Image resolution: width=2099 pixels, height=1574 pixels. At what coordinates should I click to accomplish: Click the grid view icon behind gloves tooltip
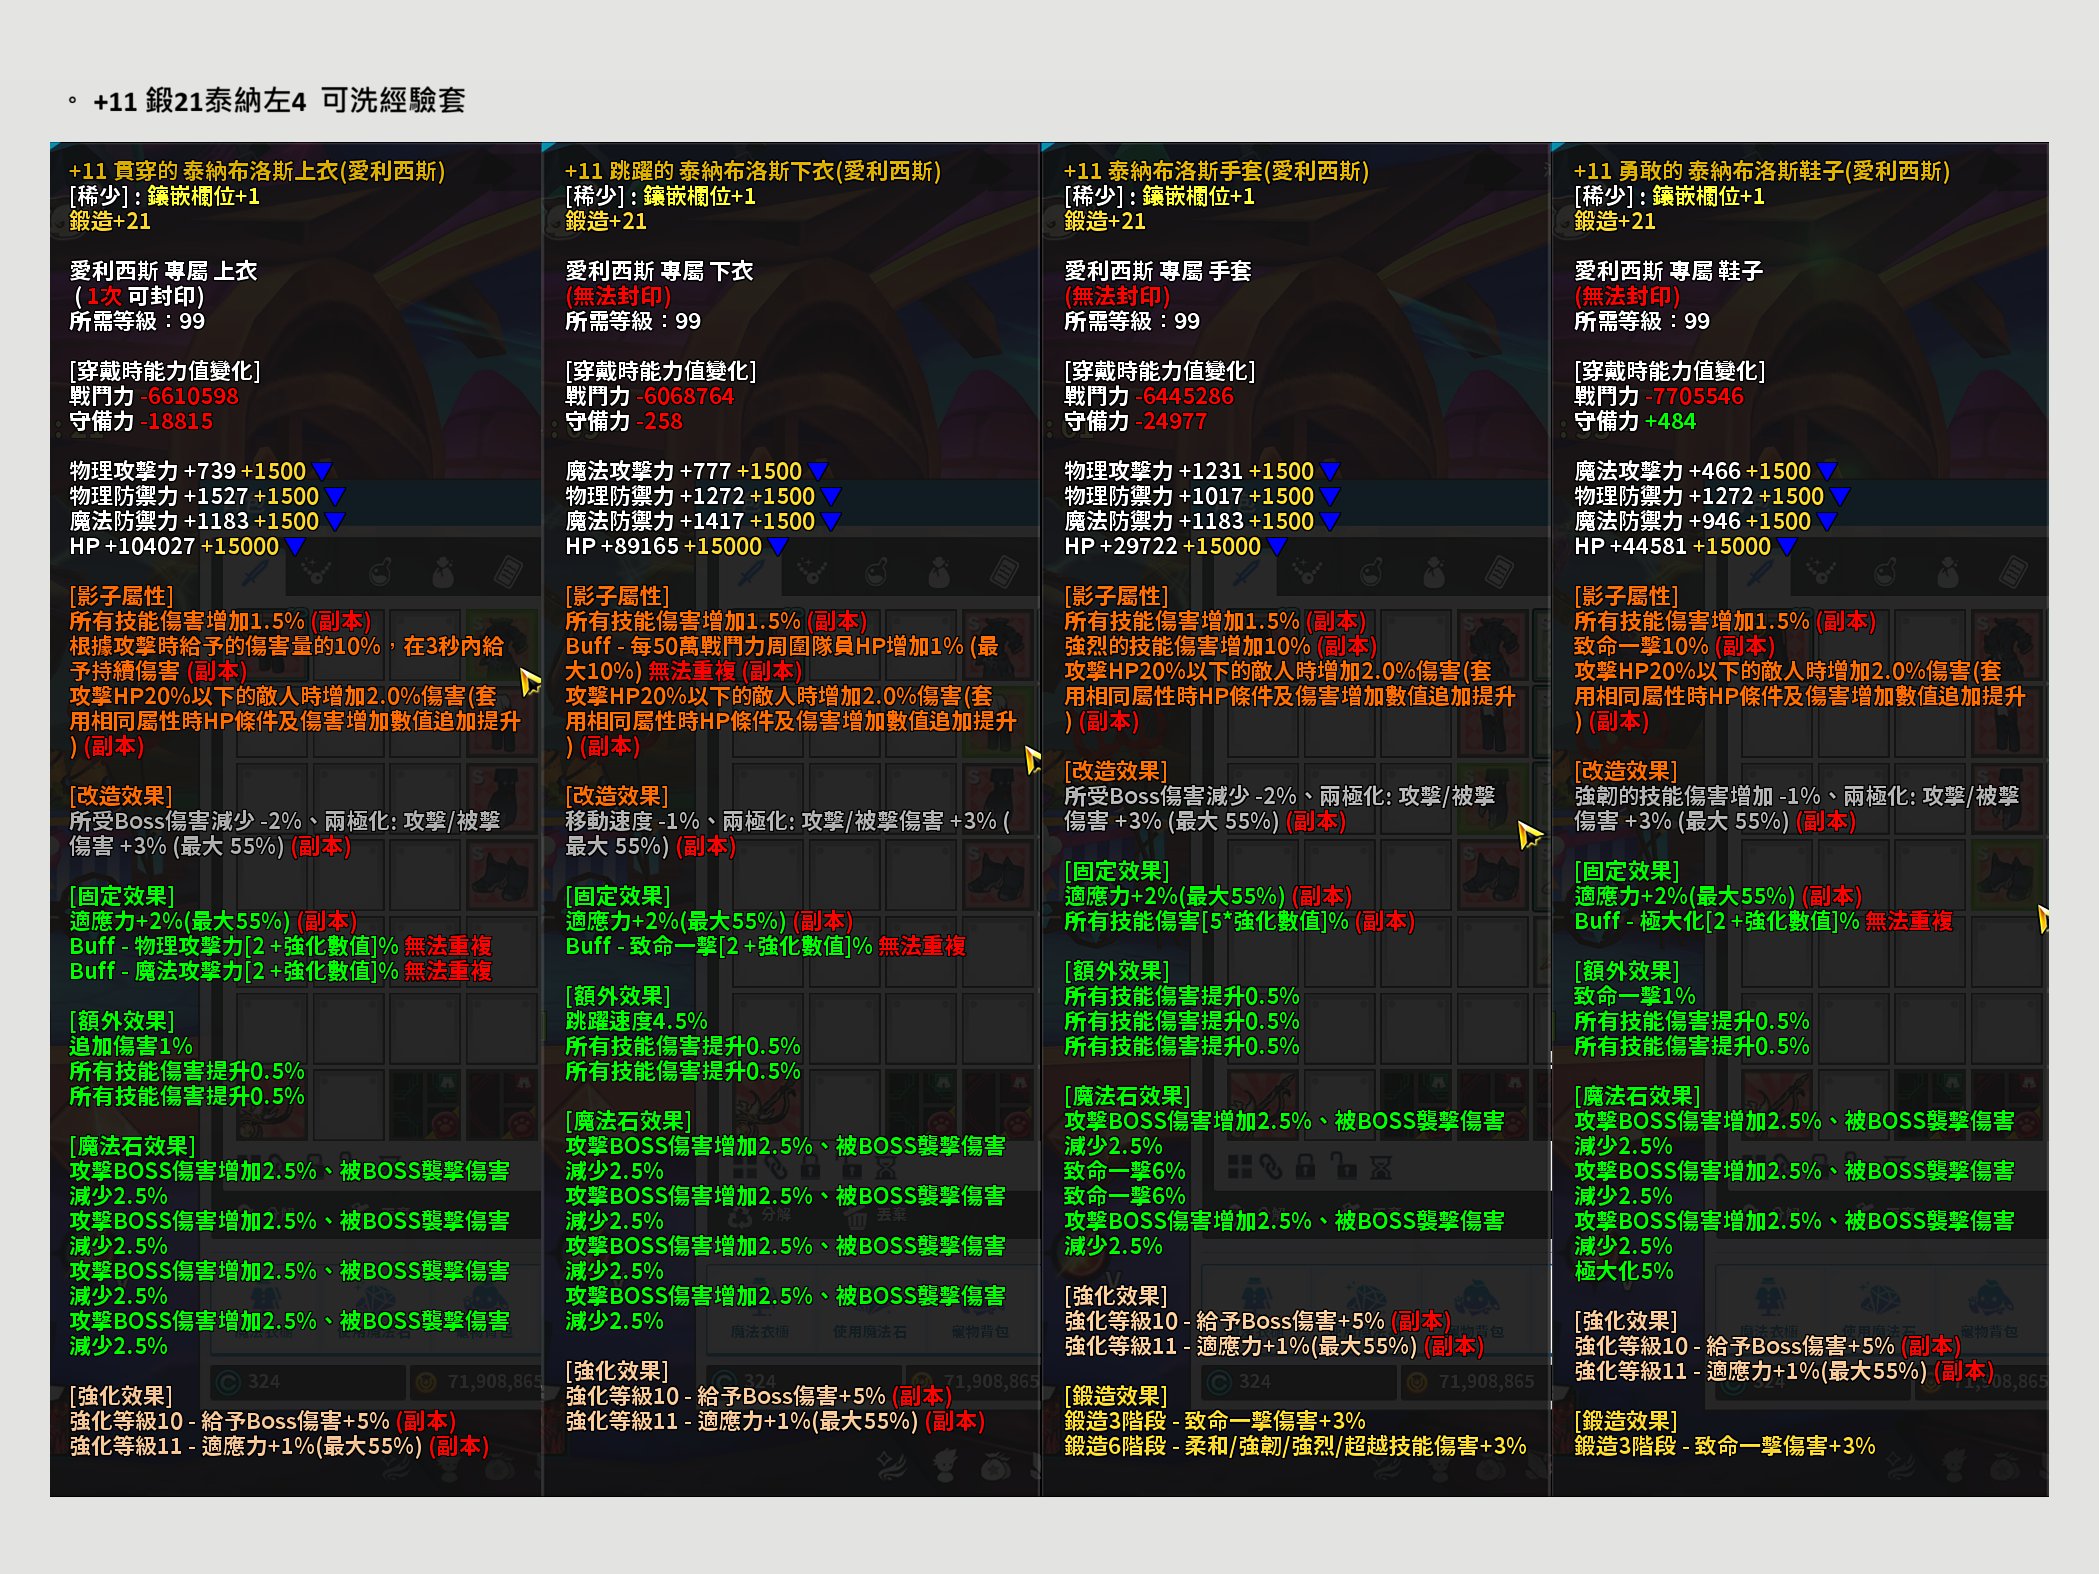[1239, 1166]
